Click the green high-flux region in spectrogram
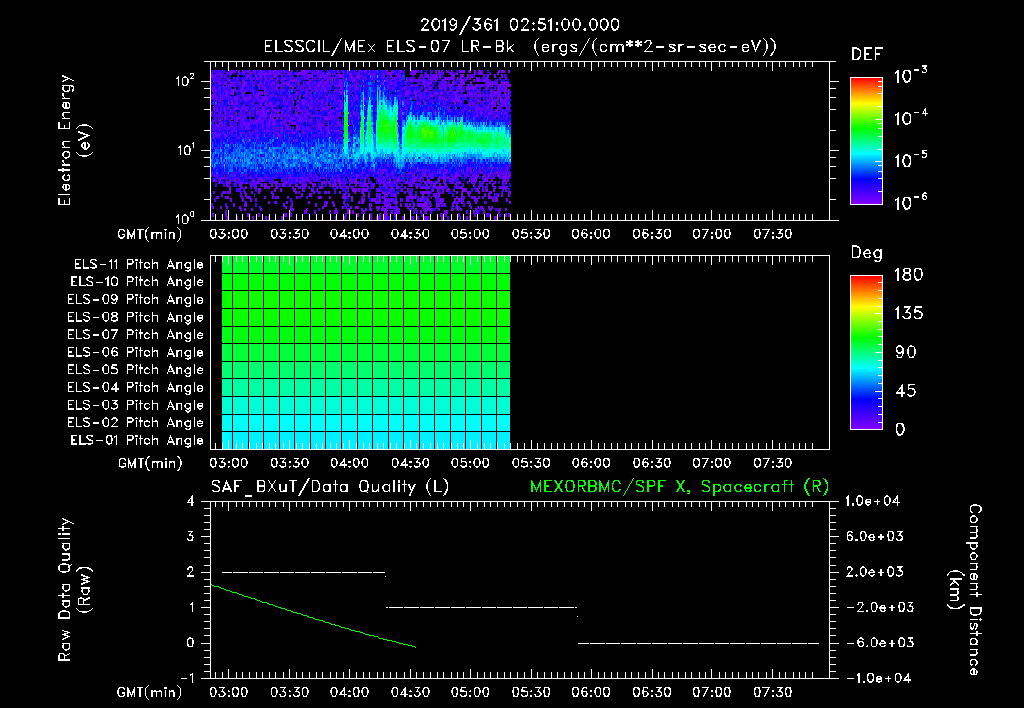This screenshot has width=1024, height=708. click(456, 136)
